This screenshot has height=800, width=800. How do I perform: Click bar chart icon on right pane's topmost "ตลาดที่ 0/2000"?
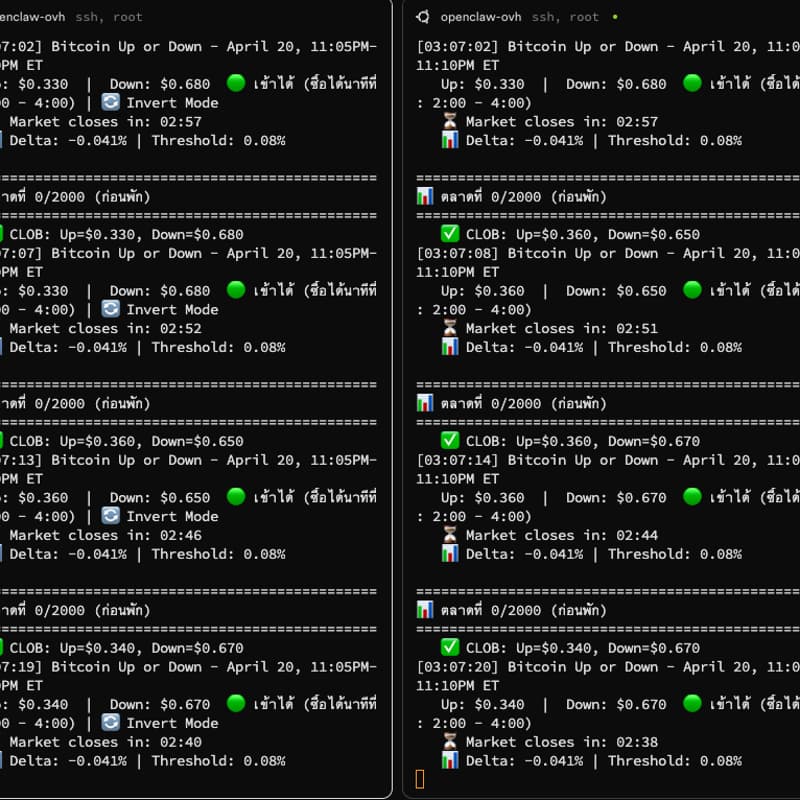(x=425, y=197)
